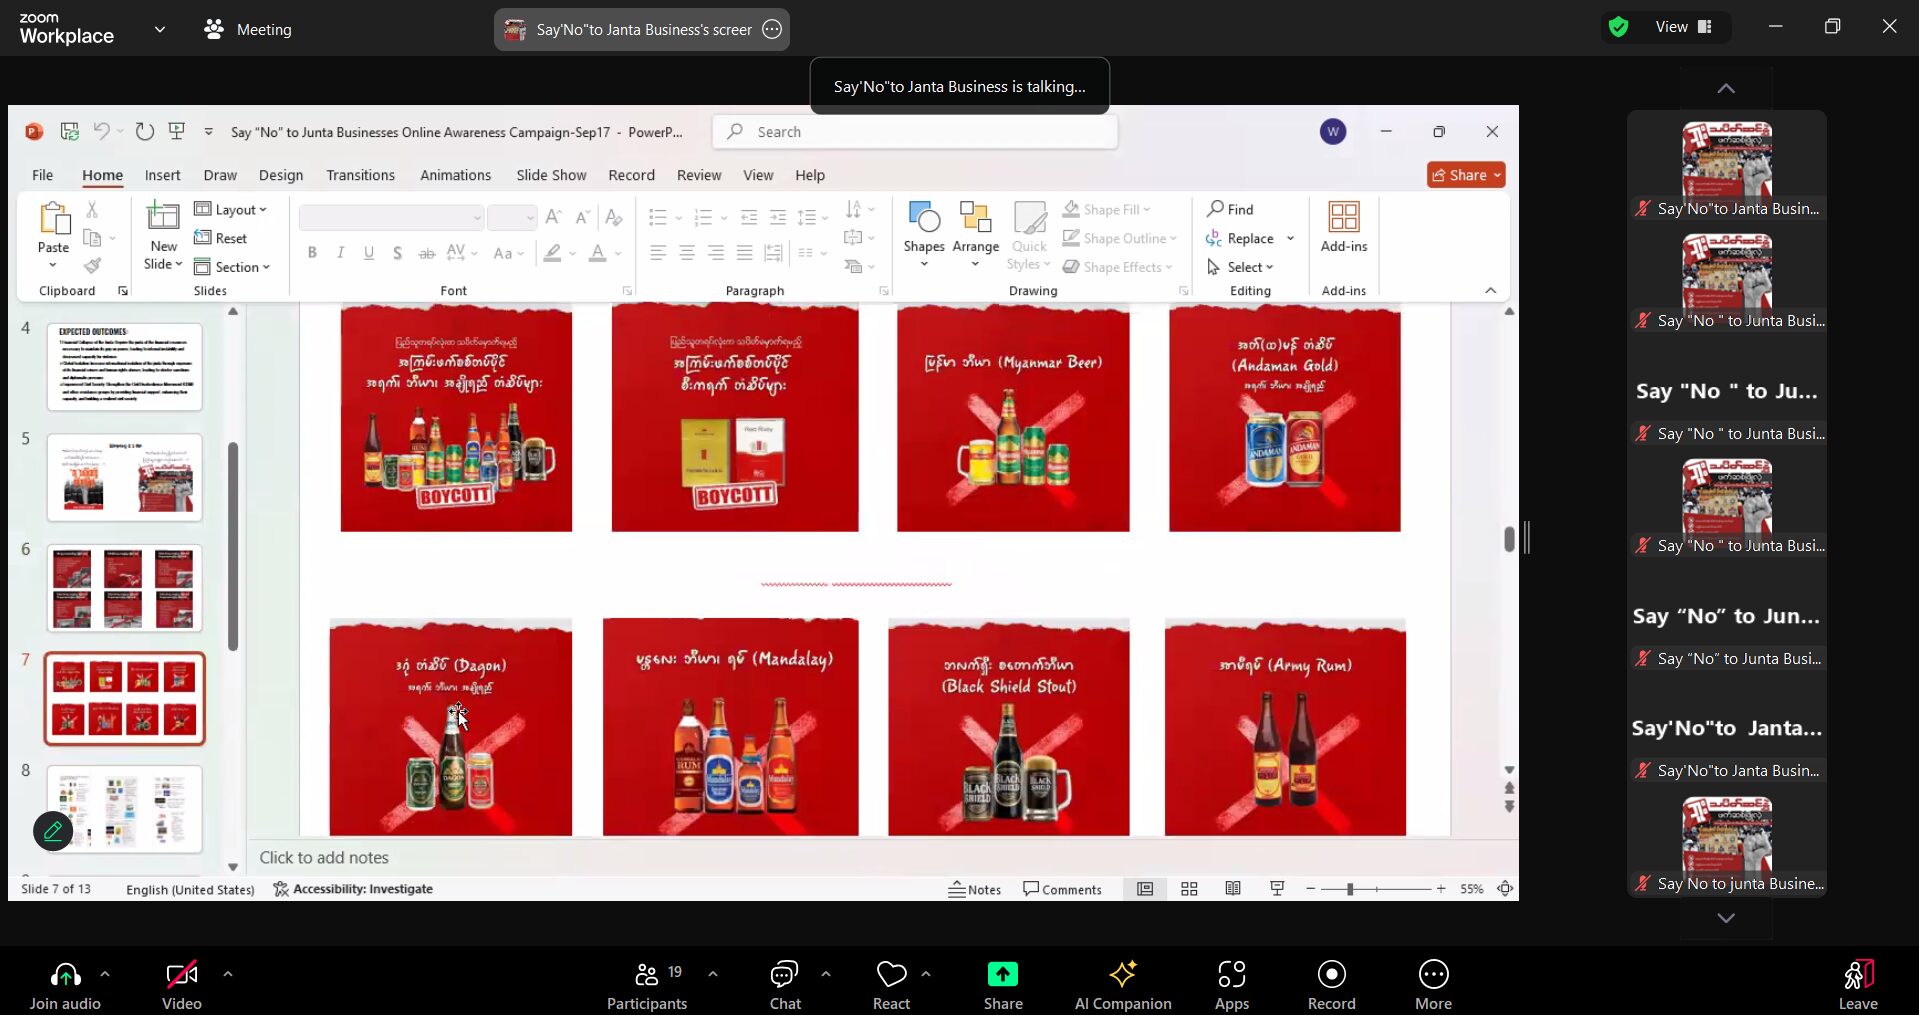This screenshot has width=1919, height=1015.
Task: Click the Cut scissors icon
Action: coord(92,209)
